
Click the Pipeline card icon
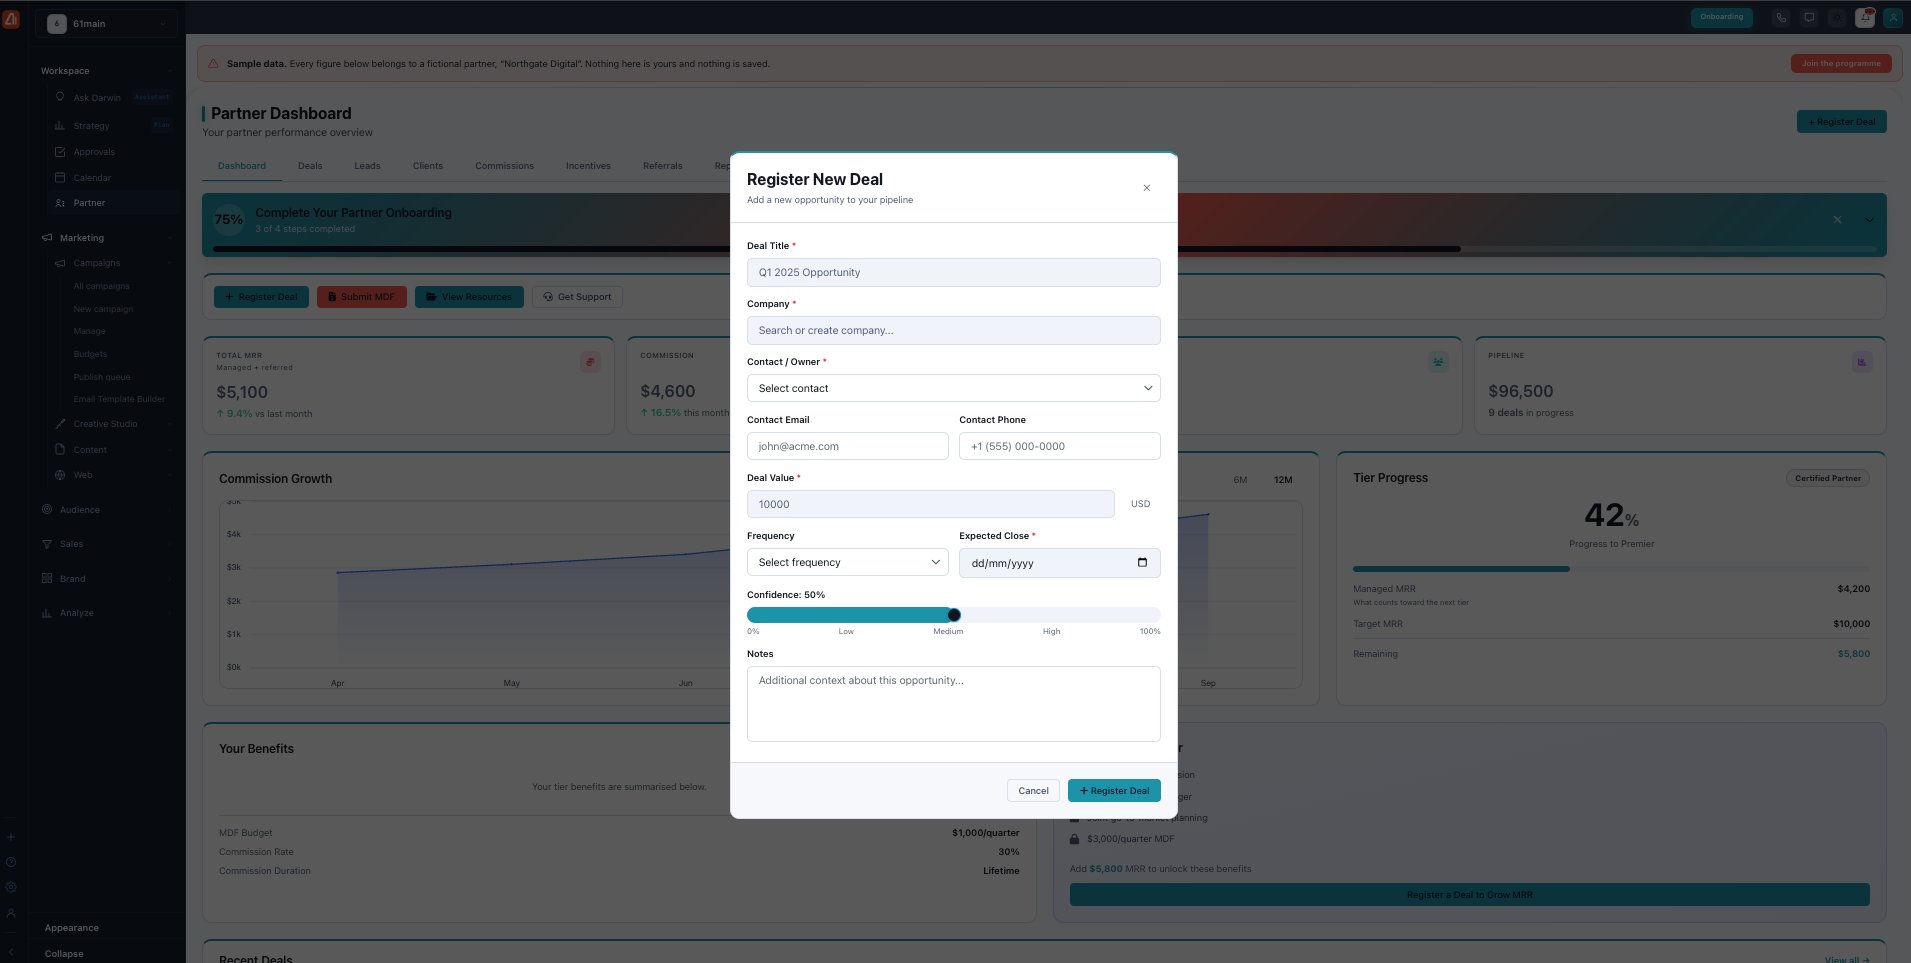point(1862,362)
